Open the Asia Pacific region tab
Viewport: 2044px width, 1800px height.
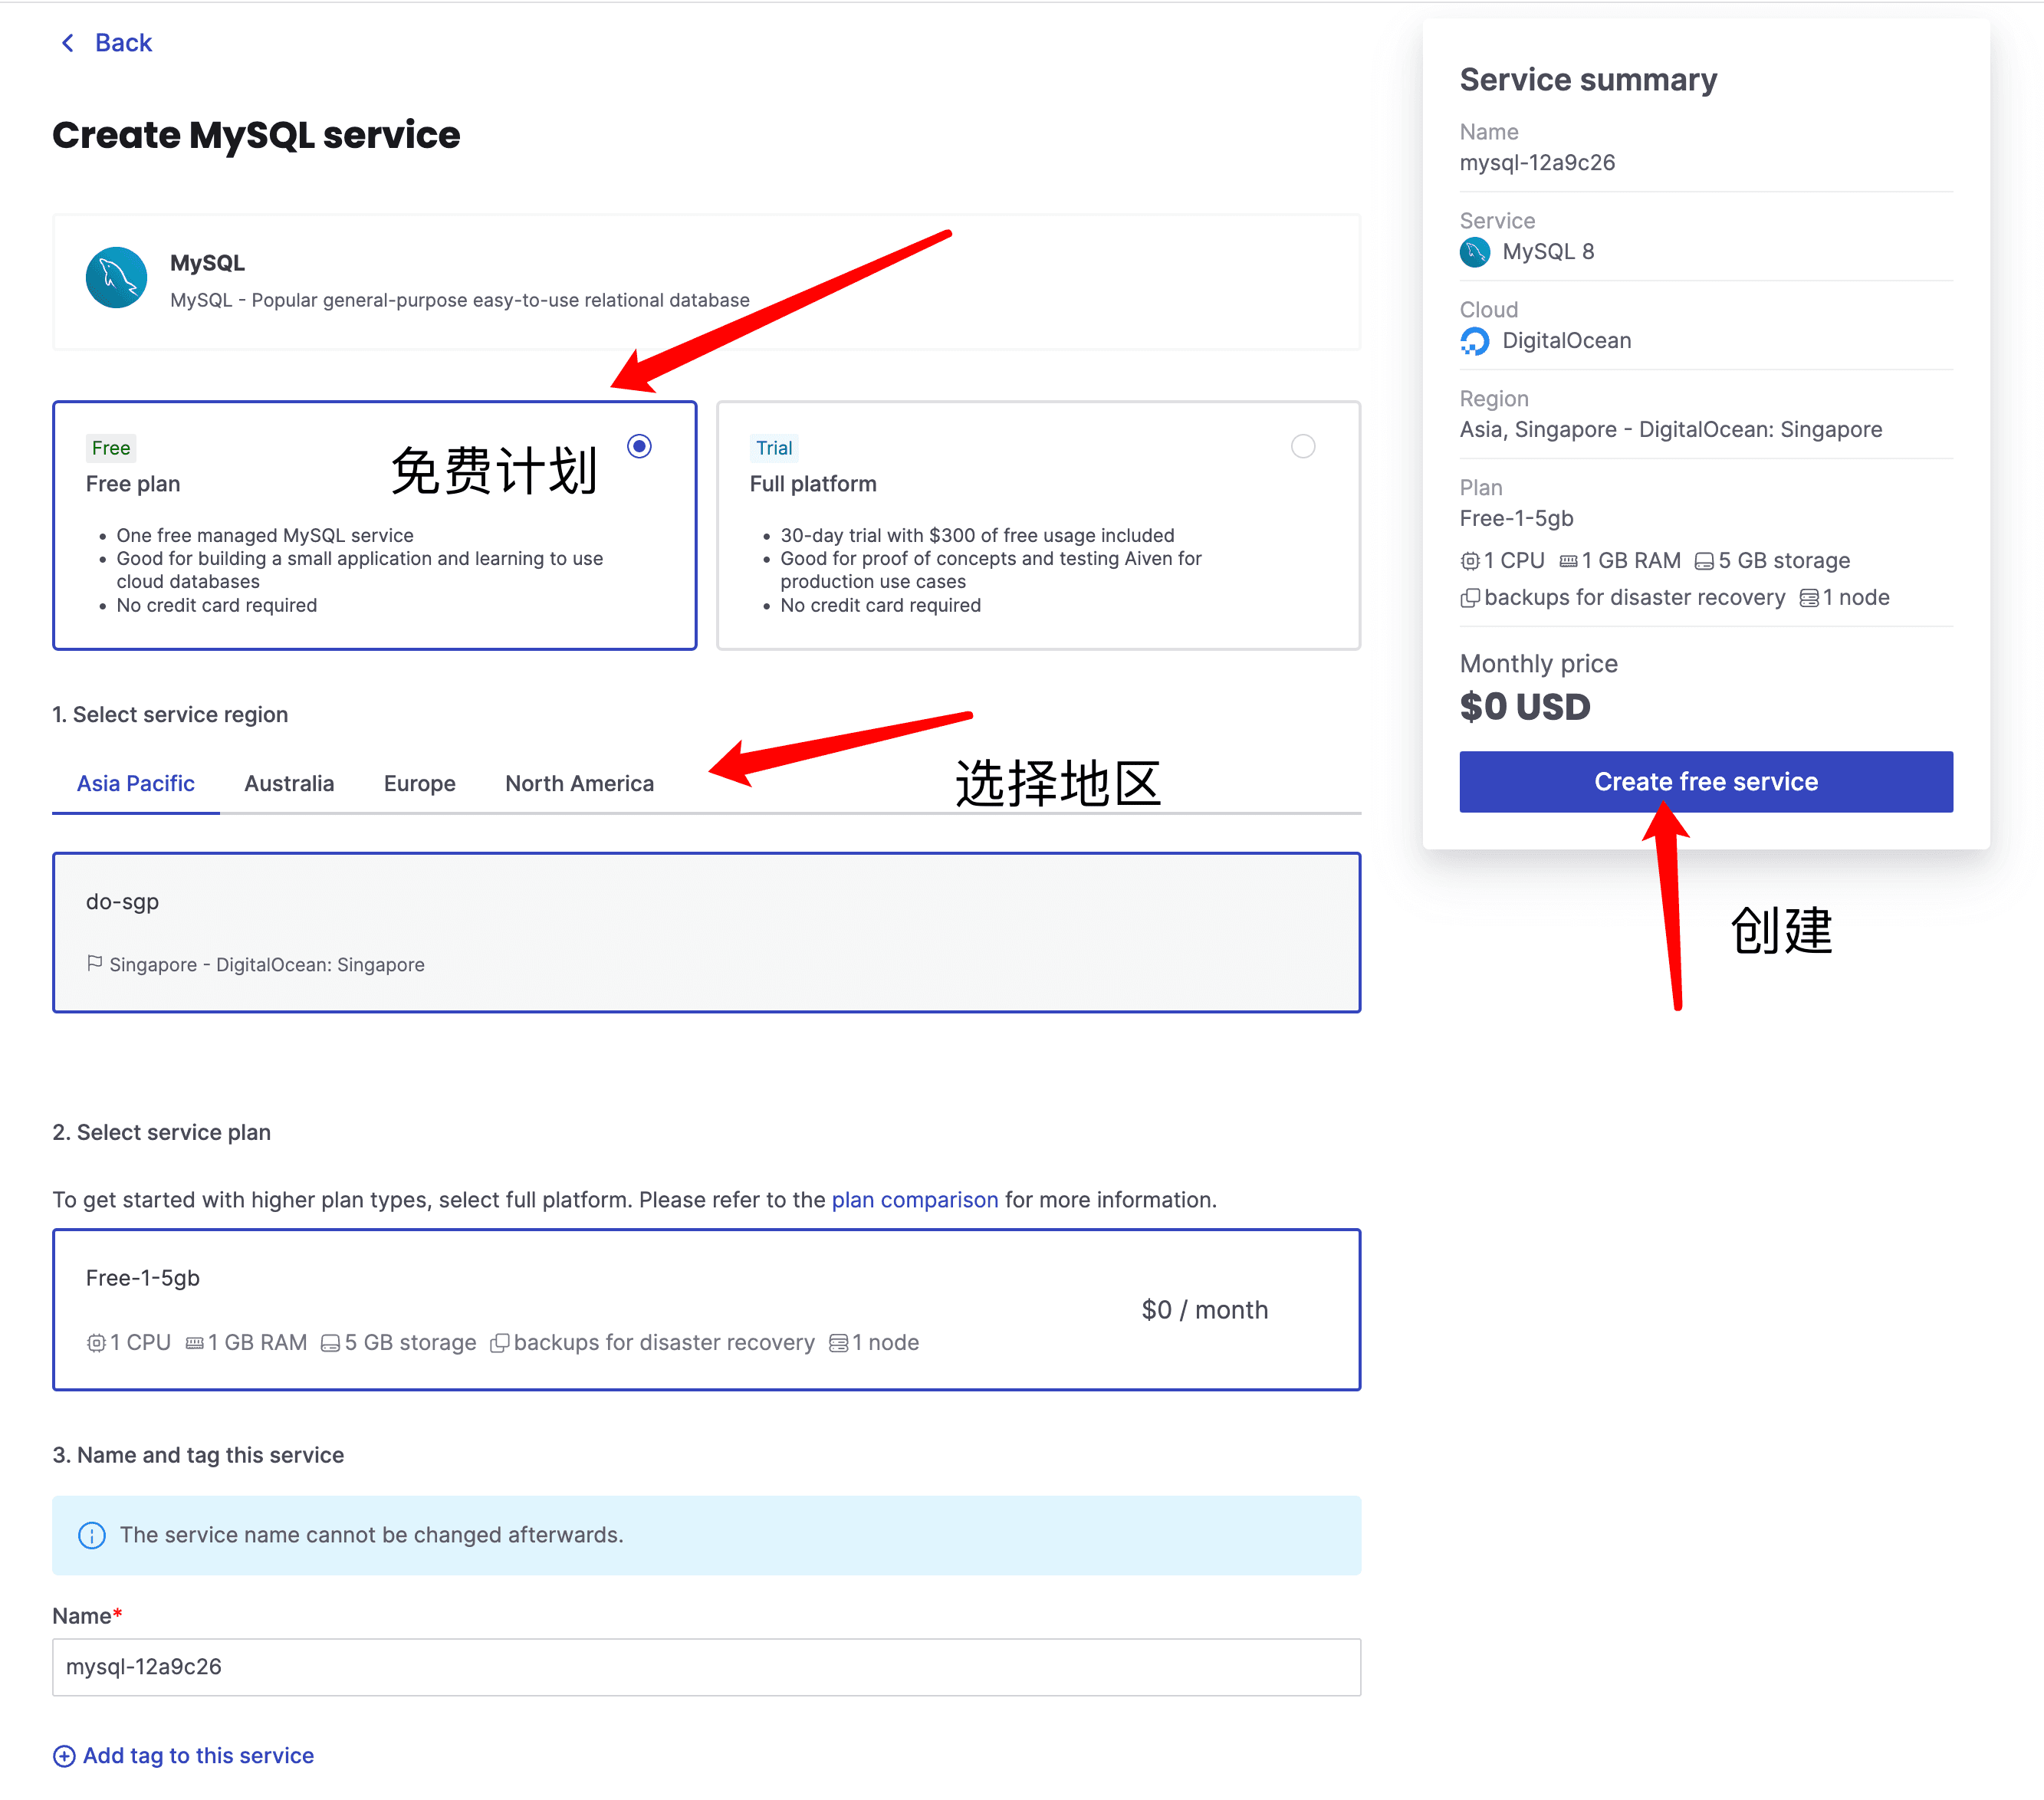[x=136, y=783]
